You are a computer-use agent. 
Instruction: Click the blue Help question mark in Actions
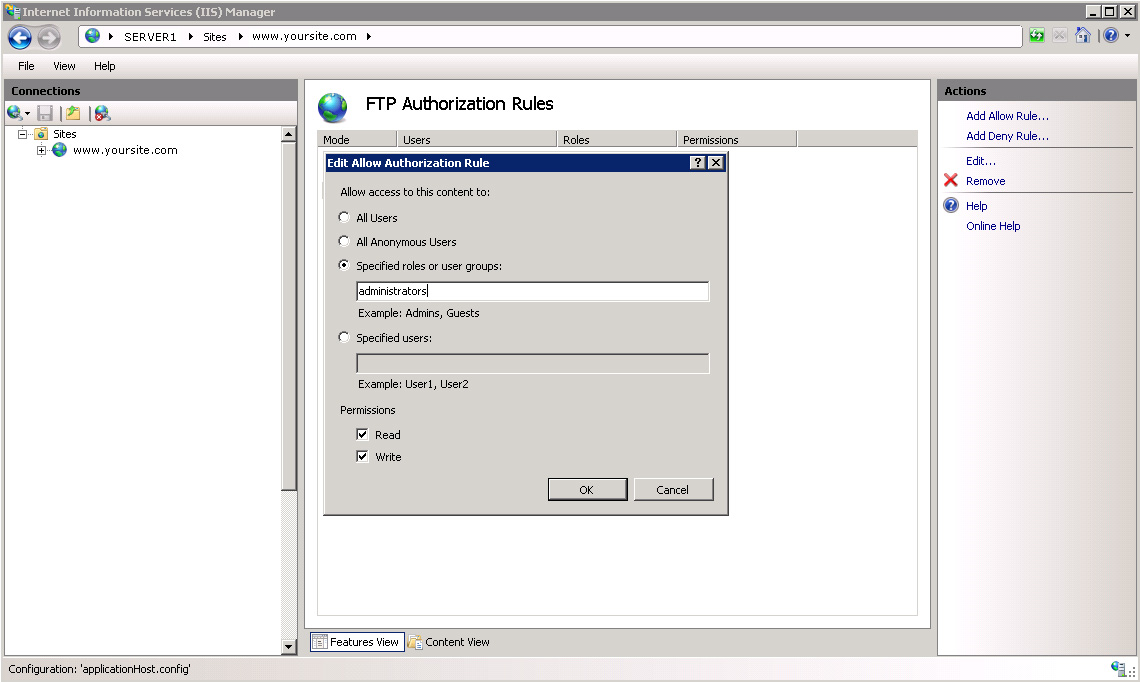pos(951,206)
